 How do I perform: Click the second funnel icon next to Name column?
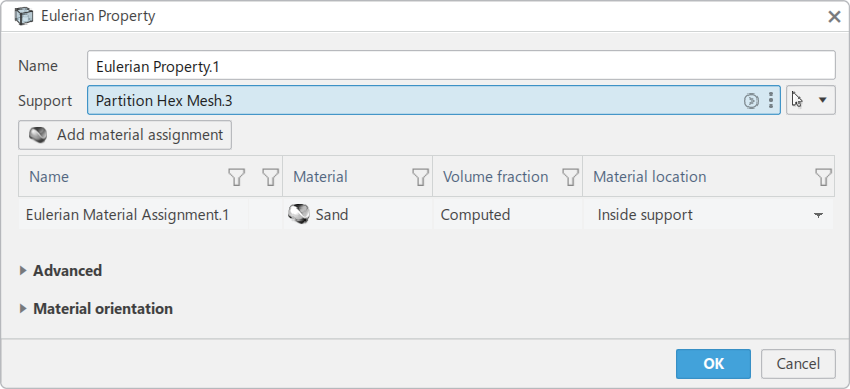pos(270,177)
